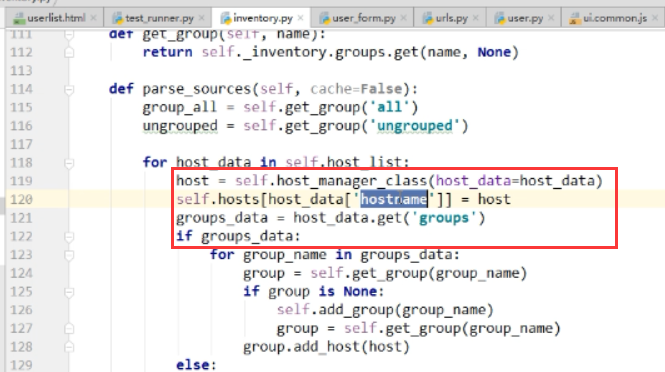Open the urls.py tab

pos(451,18)
